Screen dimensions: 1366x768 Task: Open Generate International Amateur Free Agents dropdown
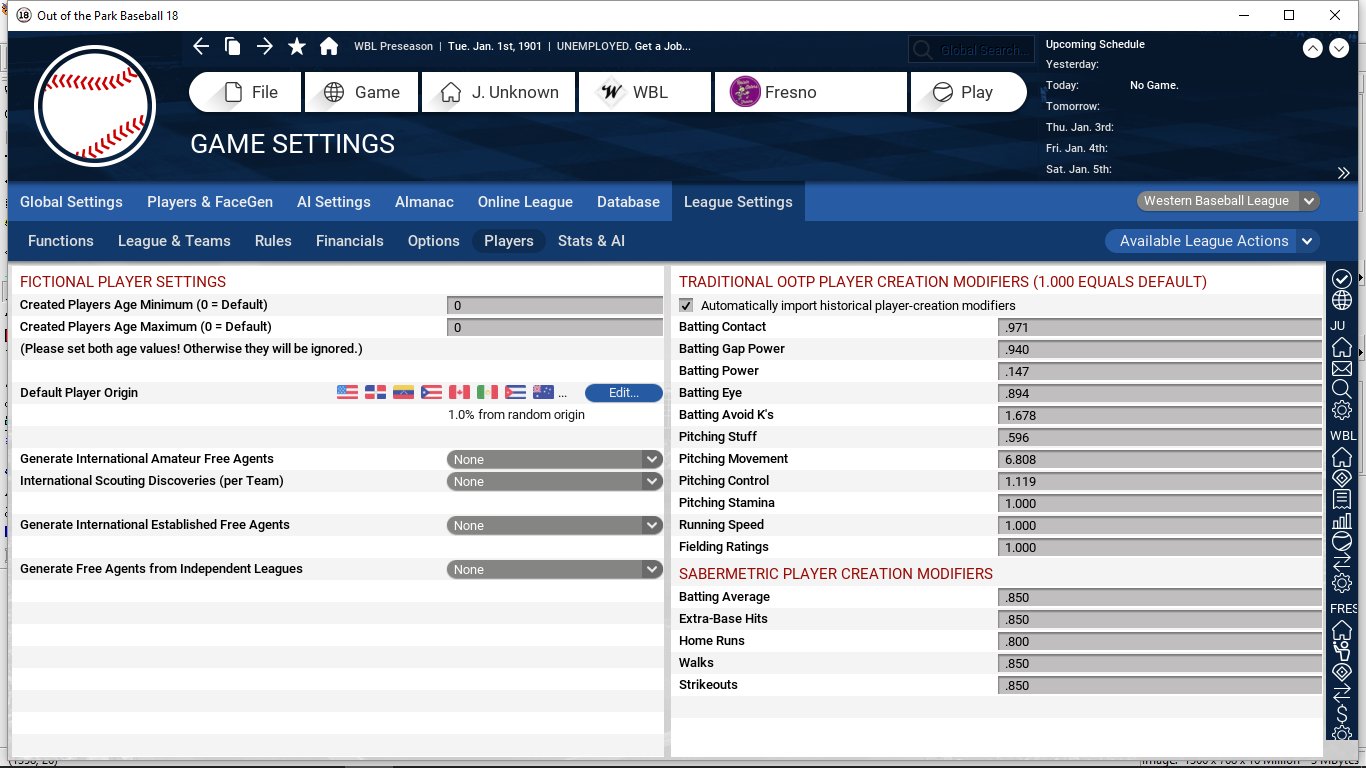pyautogui.click(x=555, y=459)
